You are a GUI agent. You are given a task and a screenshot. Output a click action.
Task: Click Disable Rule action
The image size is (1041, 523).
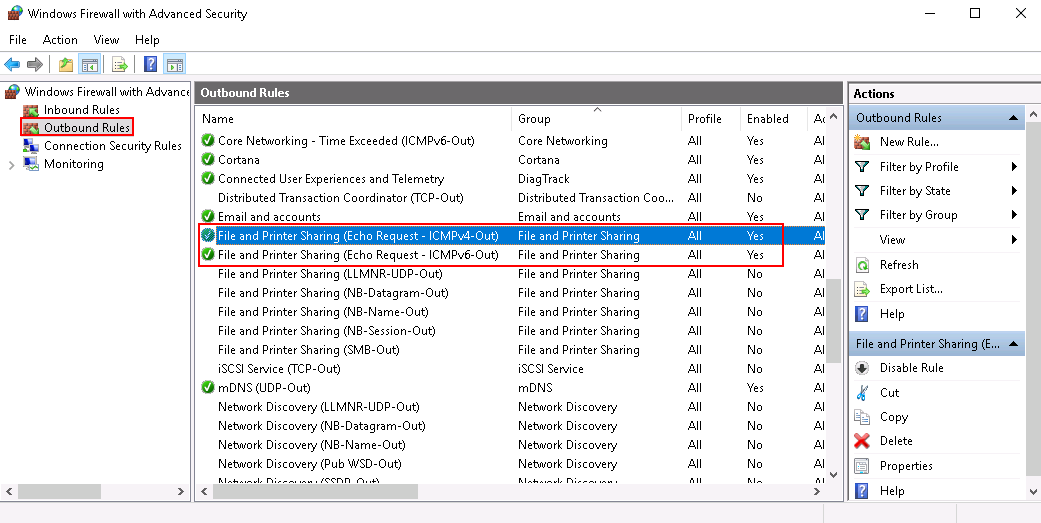coord(912,368)
